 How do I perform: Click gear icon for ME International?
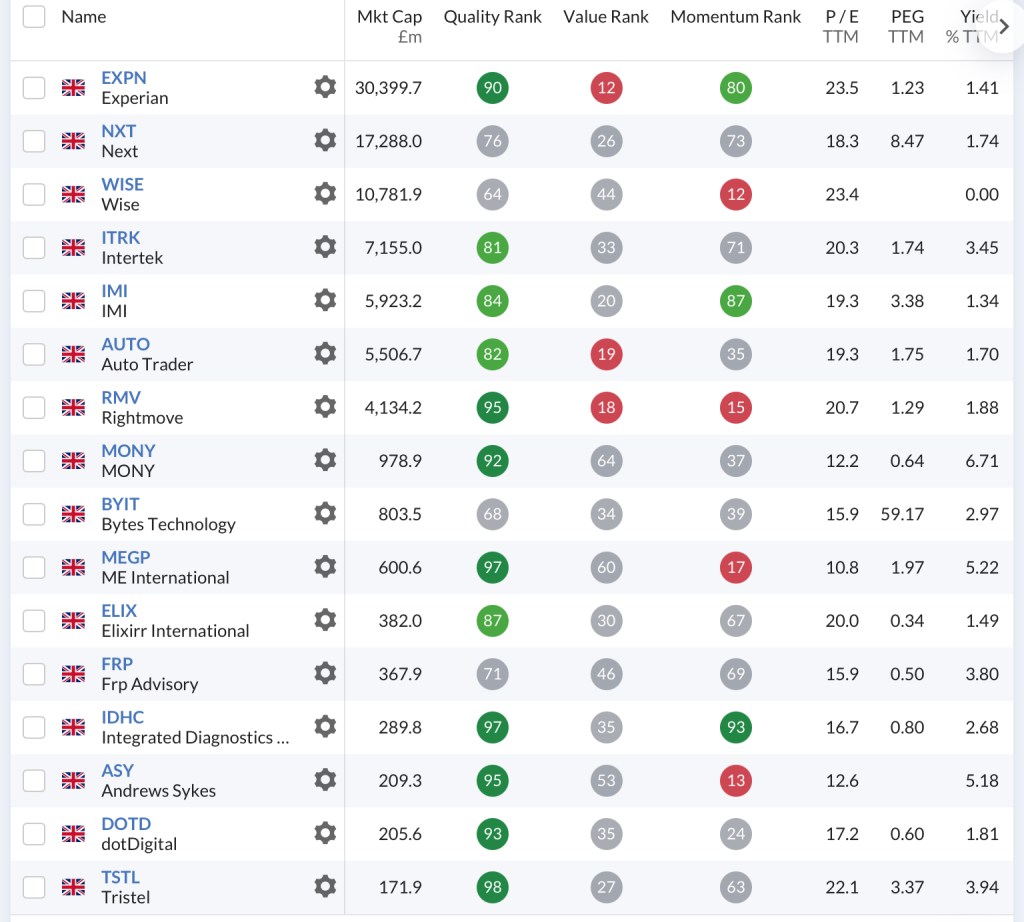(324, 567)
